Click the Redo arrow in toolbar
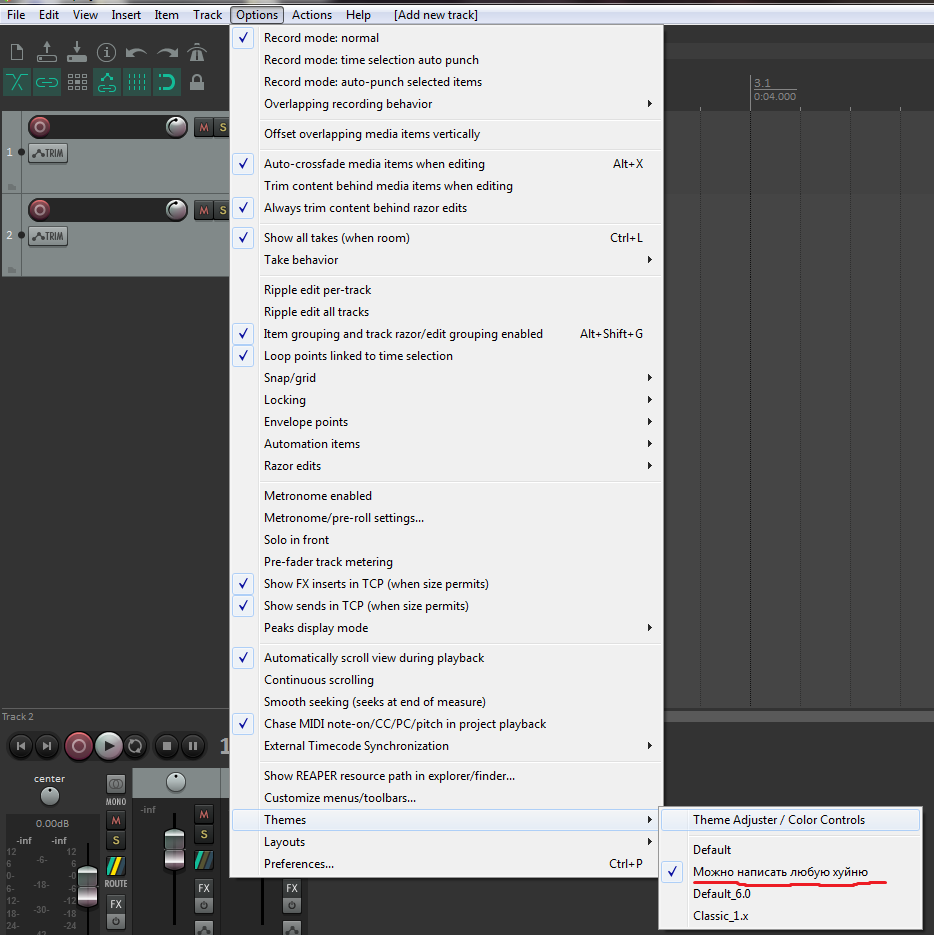 click(167, 53)
